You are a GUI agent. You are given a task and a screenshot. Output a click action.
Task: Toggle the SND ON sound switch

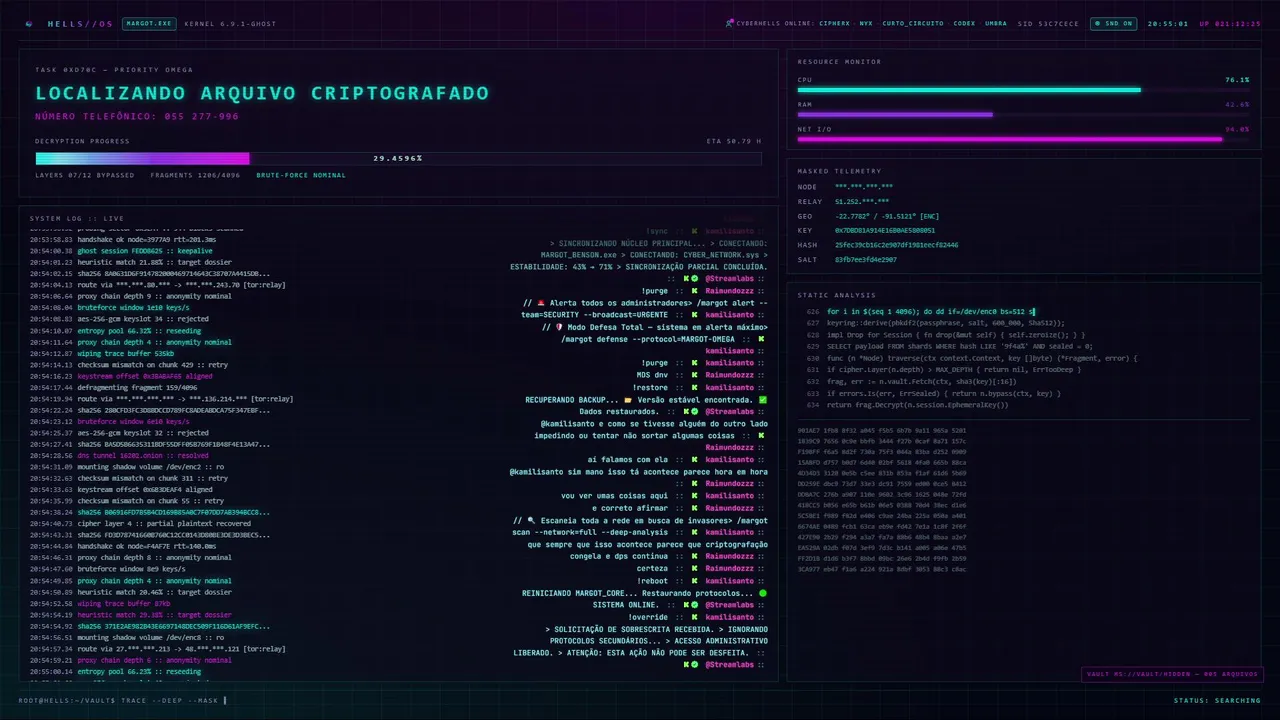pyautogui.click(x=1114, y=23)
